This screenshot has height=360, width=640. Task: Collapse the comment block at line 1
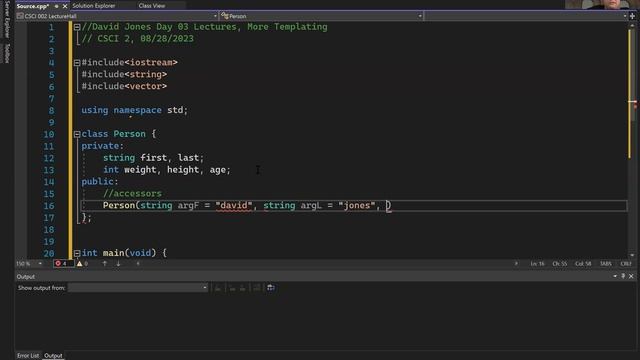[77, 27]
